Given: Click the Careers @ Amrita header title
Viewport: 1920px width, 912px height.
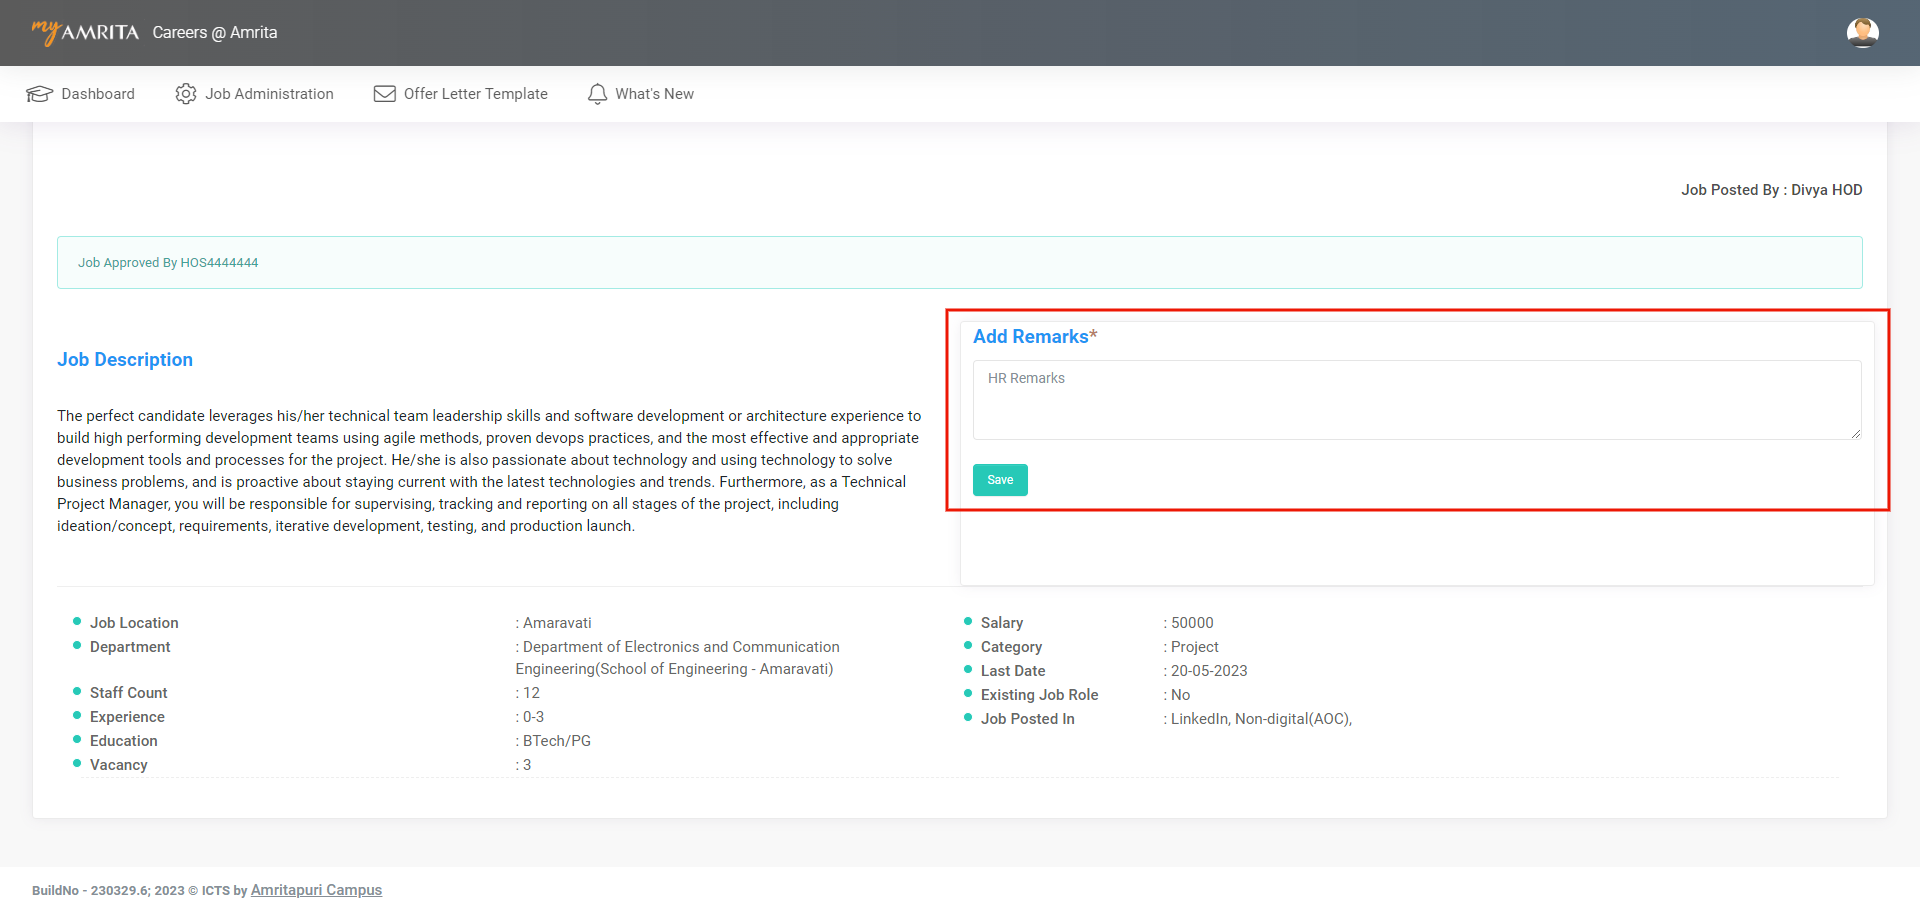Looking at the screenshot, I should (215, 32).
